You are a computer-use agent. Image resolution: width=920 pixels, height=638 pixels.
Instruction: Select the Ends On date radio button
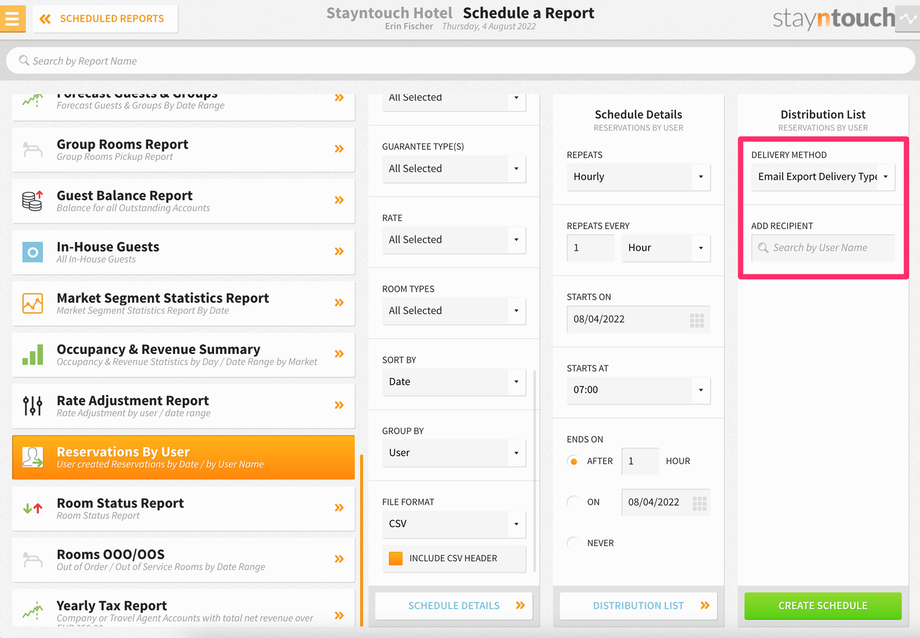[573, 502]
